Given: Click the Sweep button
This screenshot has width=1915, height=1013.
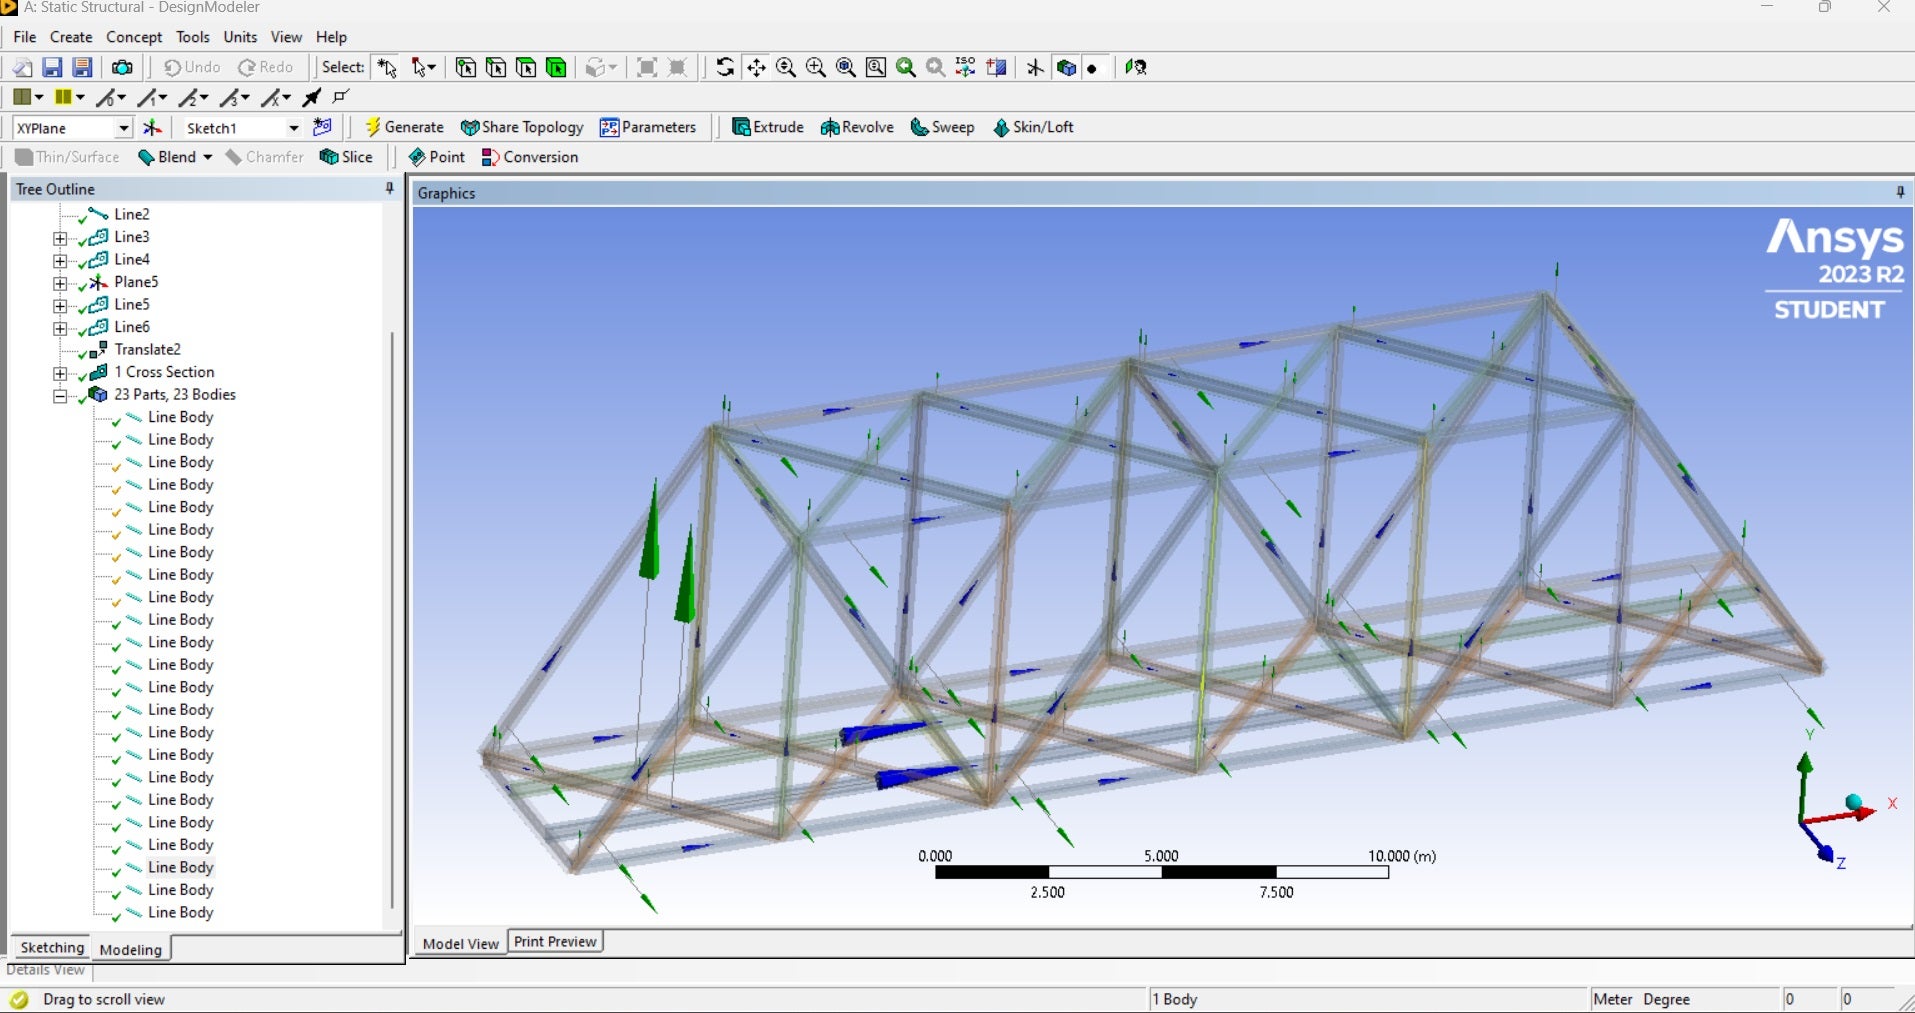Looking at the screenshot, I should (942, 127).
